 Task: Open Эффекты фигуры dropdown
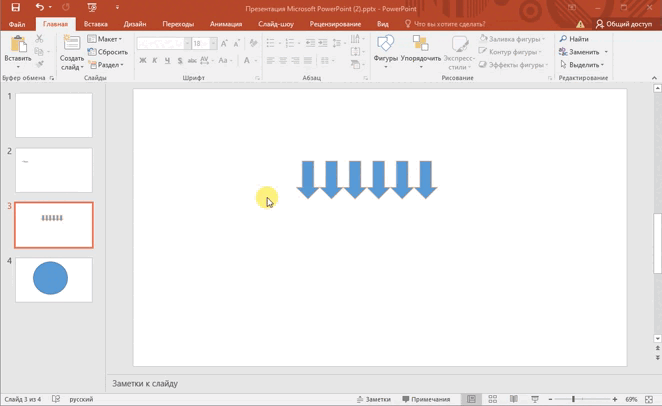pos(513,65)
